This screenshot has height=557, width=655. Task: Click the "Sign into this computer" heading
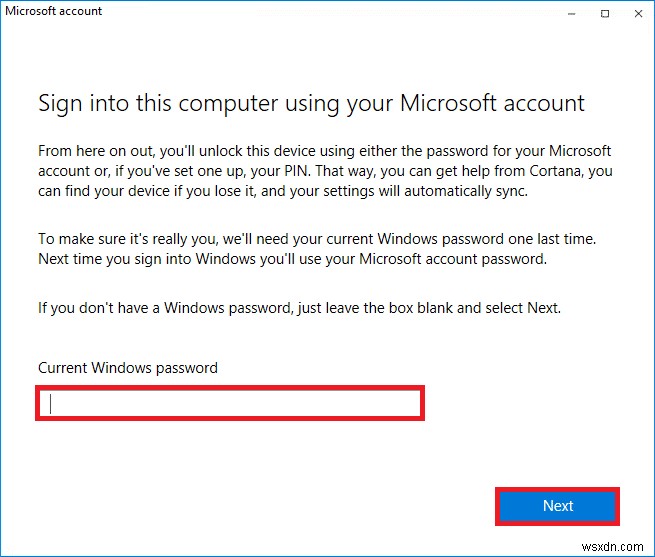pos(311,103)
